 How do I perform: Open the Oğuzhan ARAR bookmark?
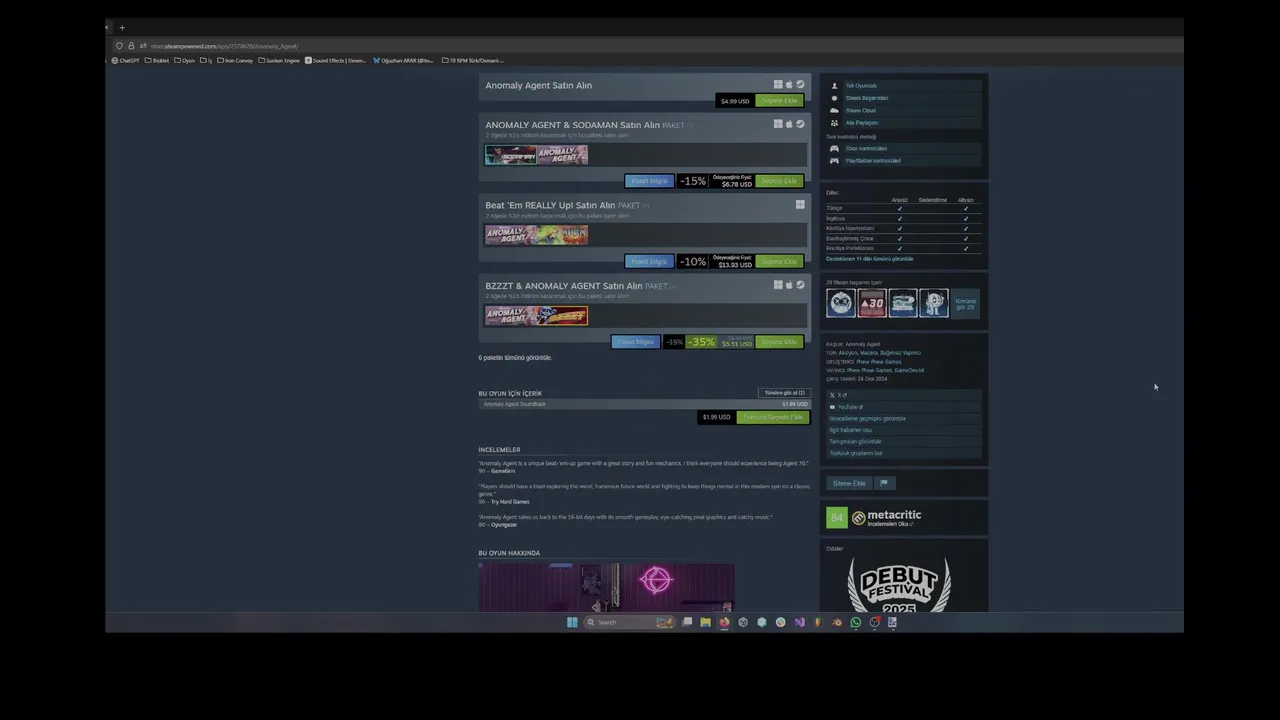(403, 60)
